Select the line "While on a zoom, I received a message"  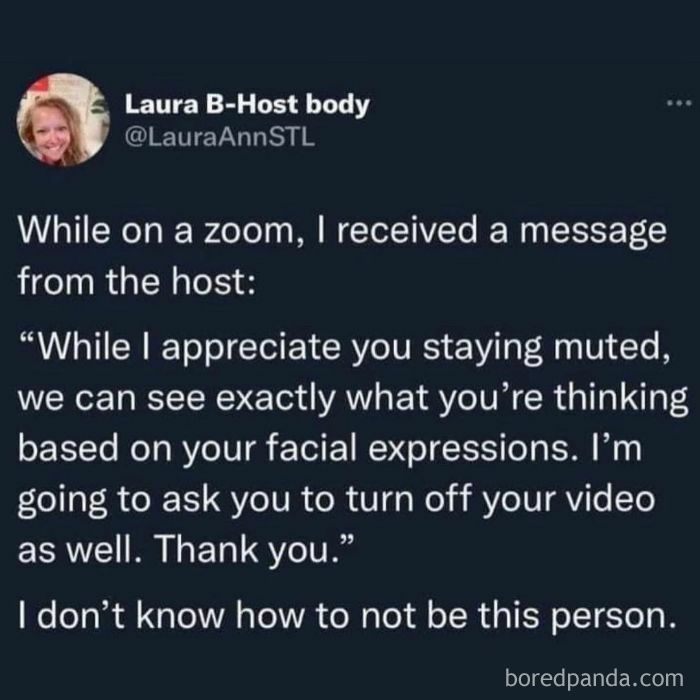[342, 231]
